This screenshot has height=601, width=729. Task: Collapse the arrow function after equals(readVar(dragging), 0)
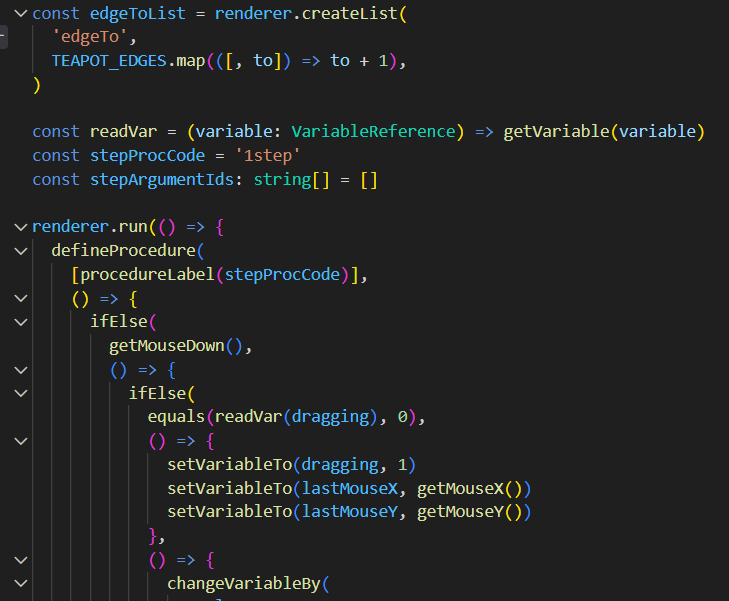tap(20, 441)
